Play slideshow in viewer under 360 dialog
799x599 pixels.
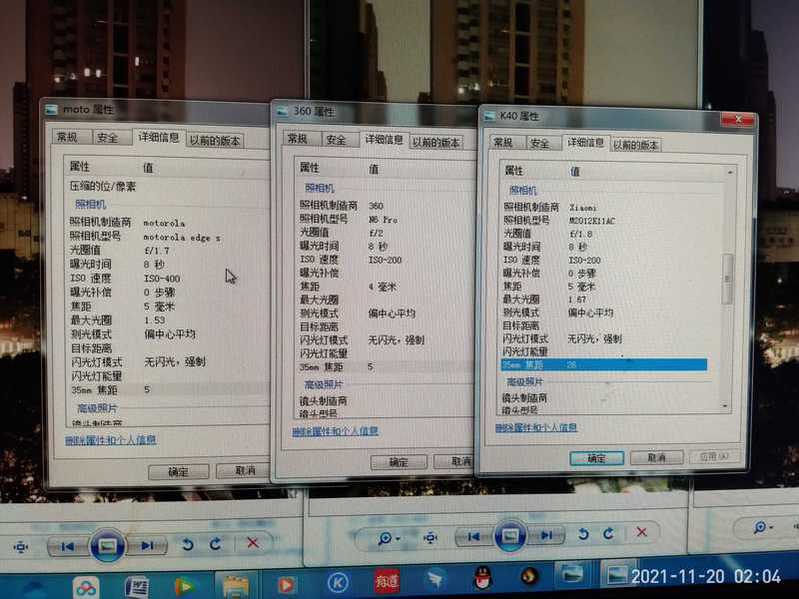510,535
